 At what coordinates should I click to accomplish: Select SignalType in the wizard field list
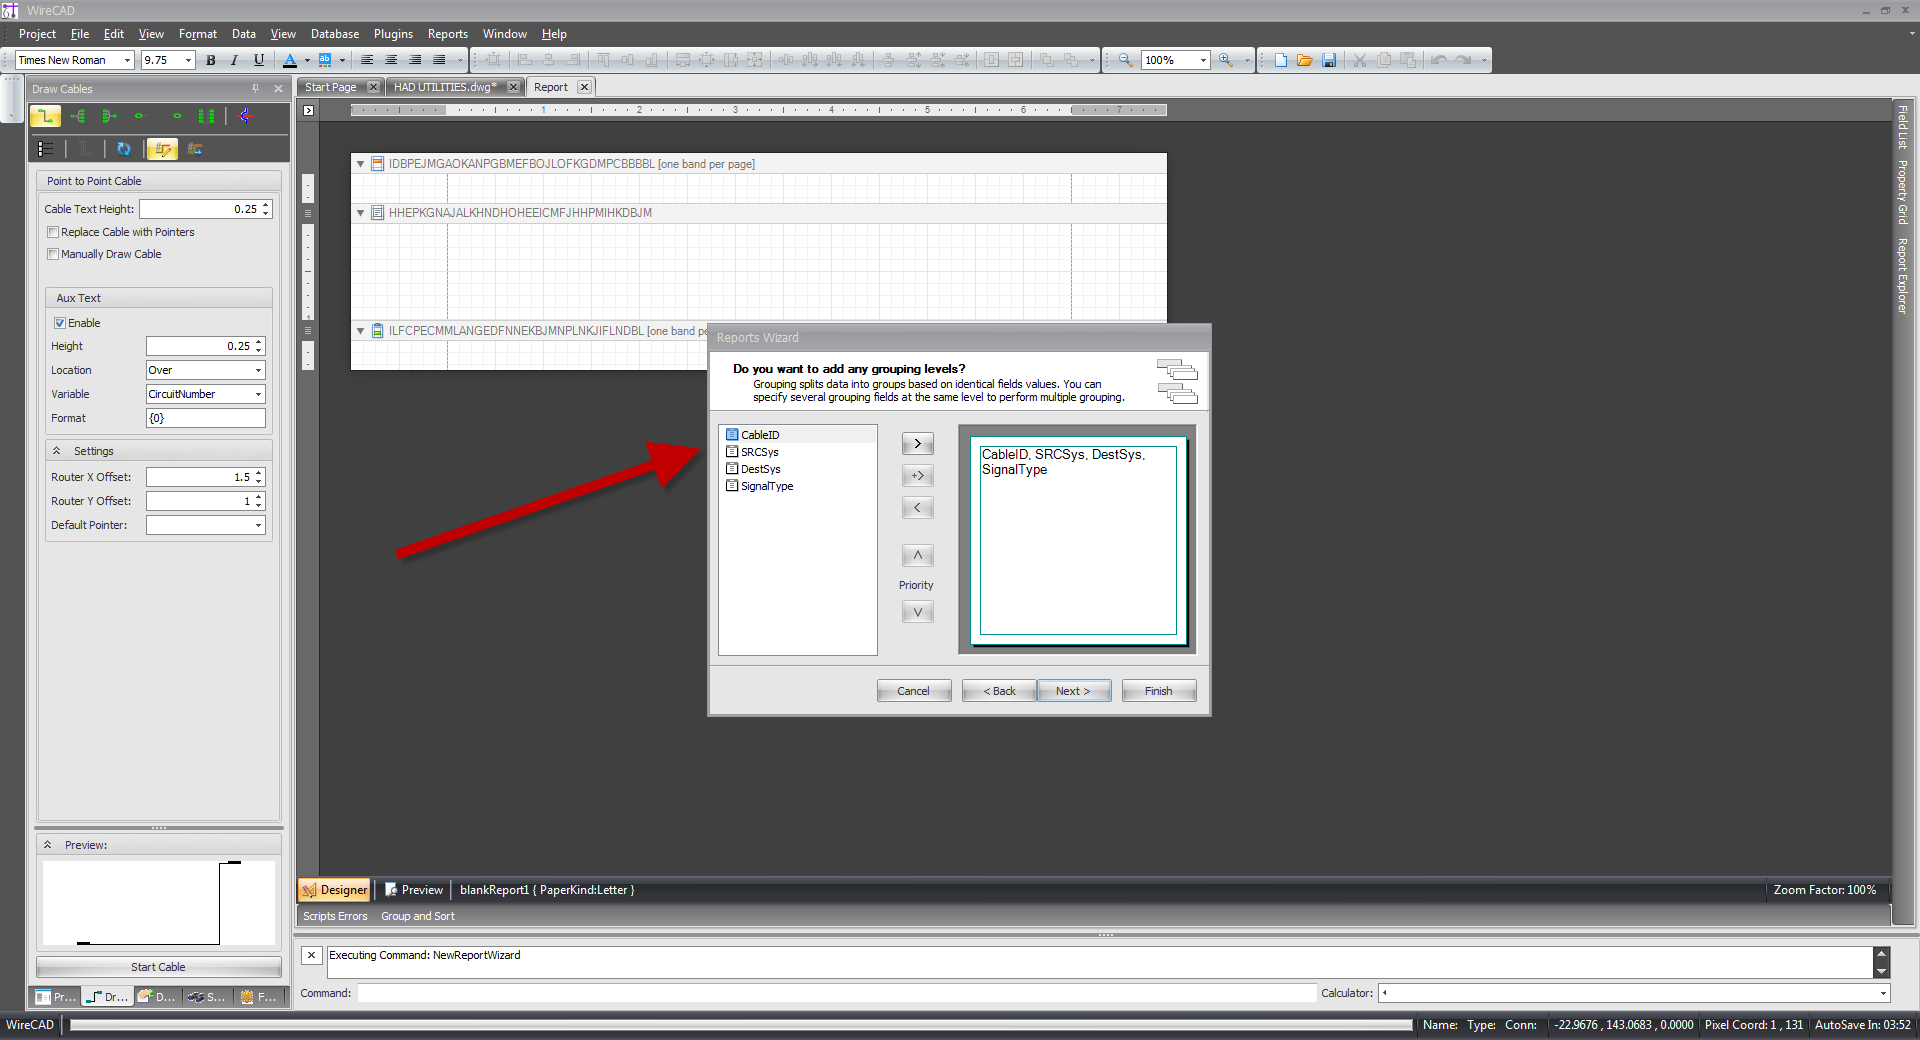798,486
